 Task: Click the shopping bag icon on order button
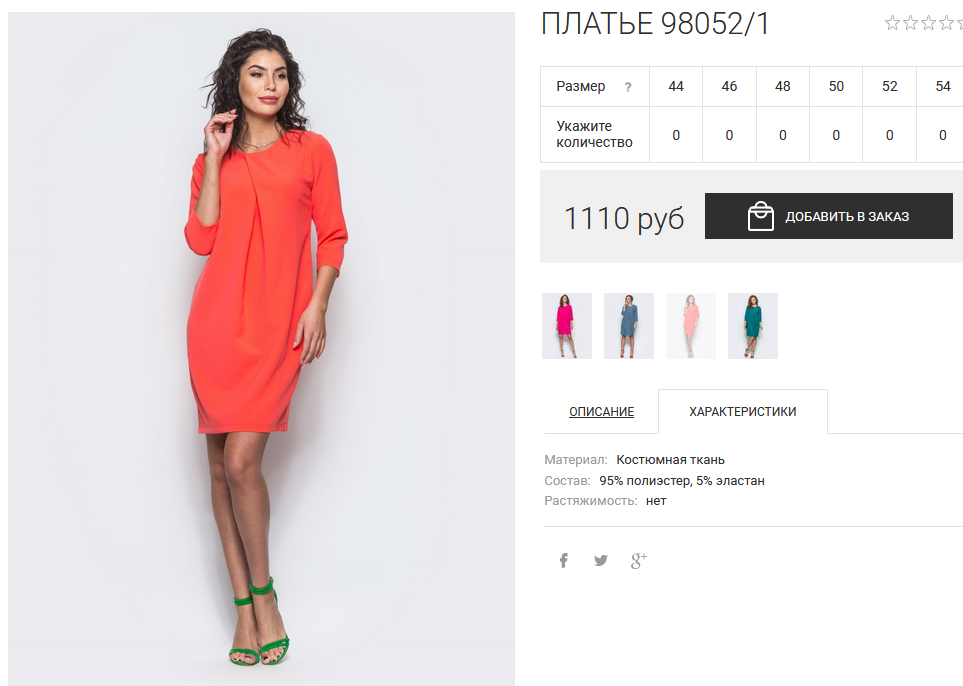760,216
